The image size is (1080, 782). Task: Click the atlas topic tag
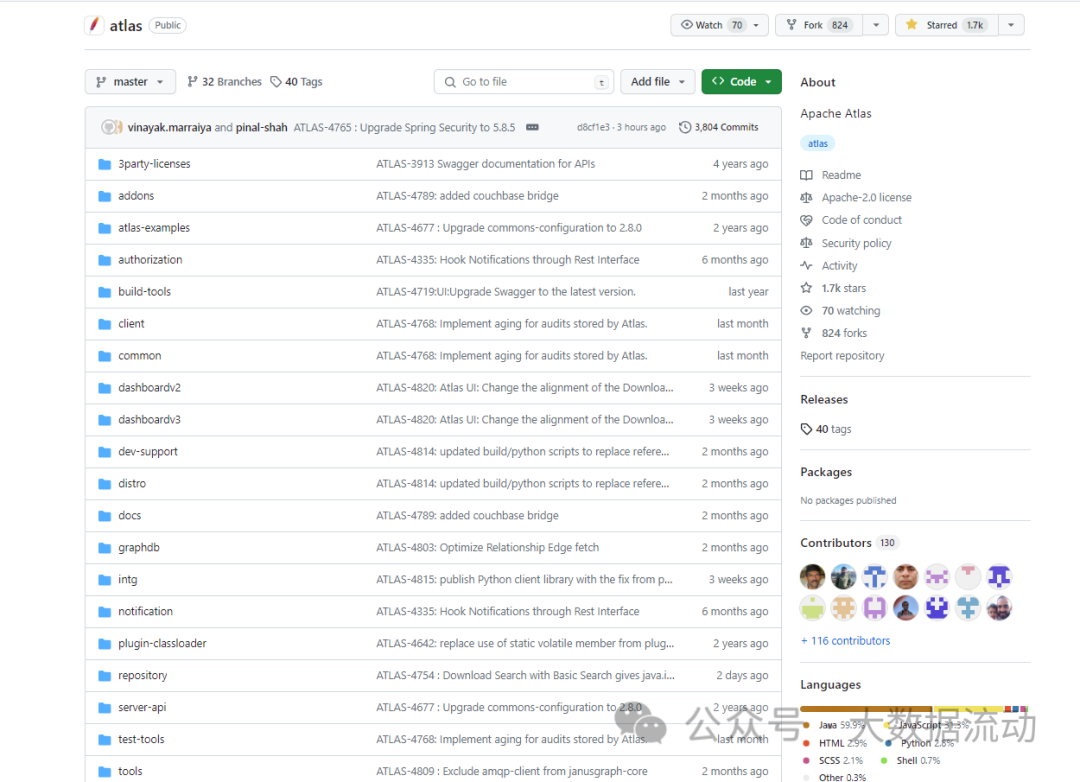pyautogui.click(x=818, y=143)
